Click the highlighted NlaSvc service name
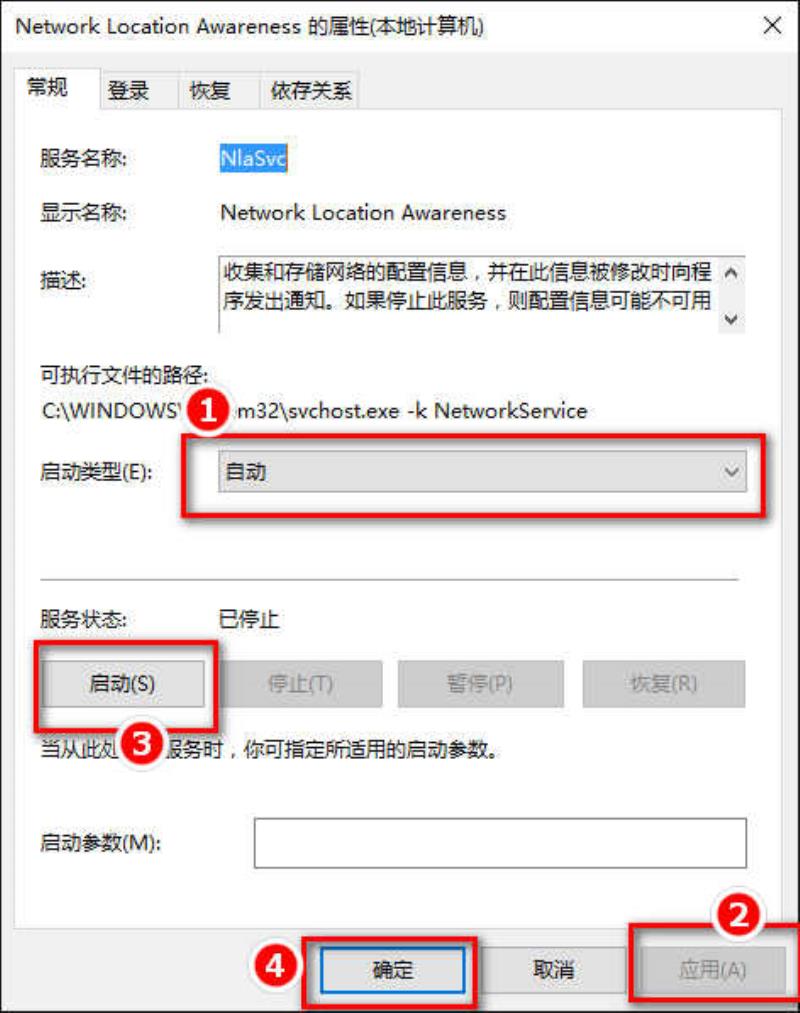This screenshot has width=800, height=1013. [x=253, y=158]
